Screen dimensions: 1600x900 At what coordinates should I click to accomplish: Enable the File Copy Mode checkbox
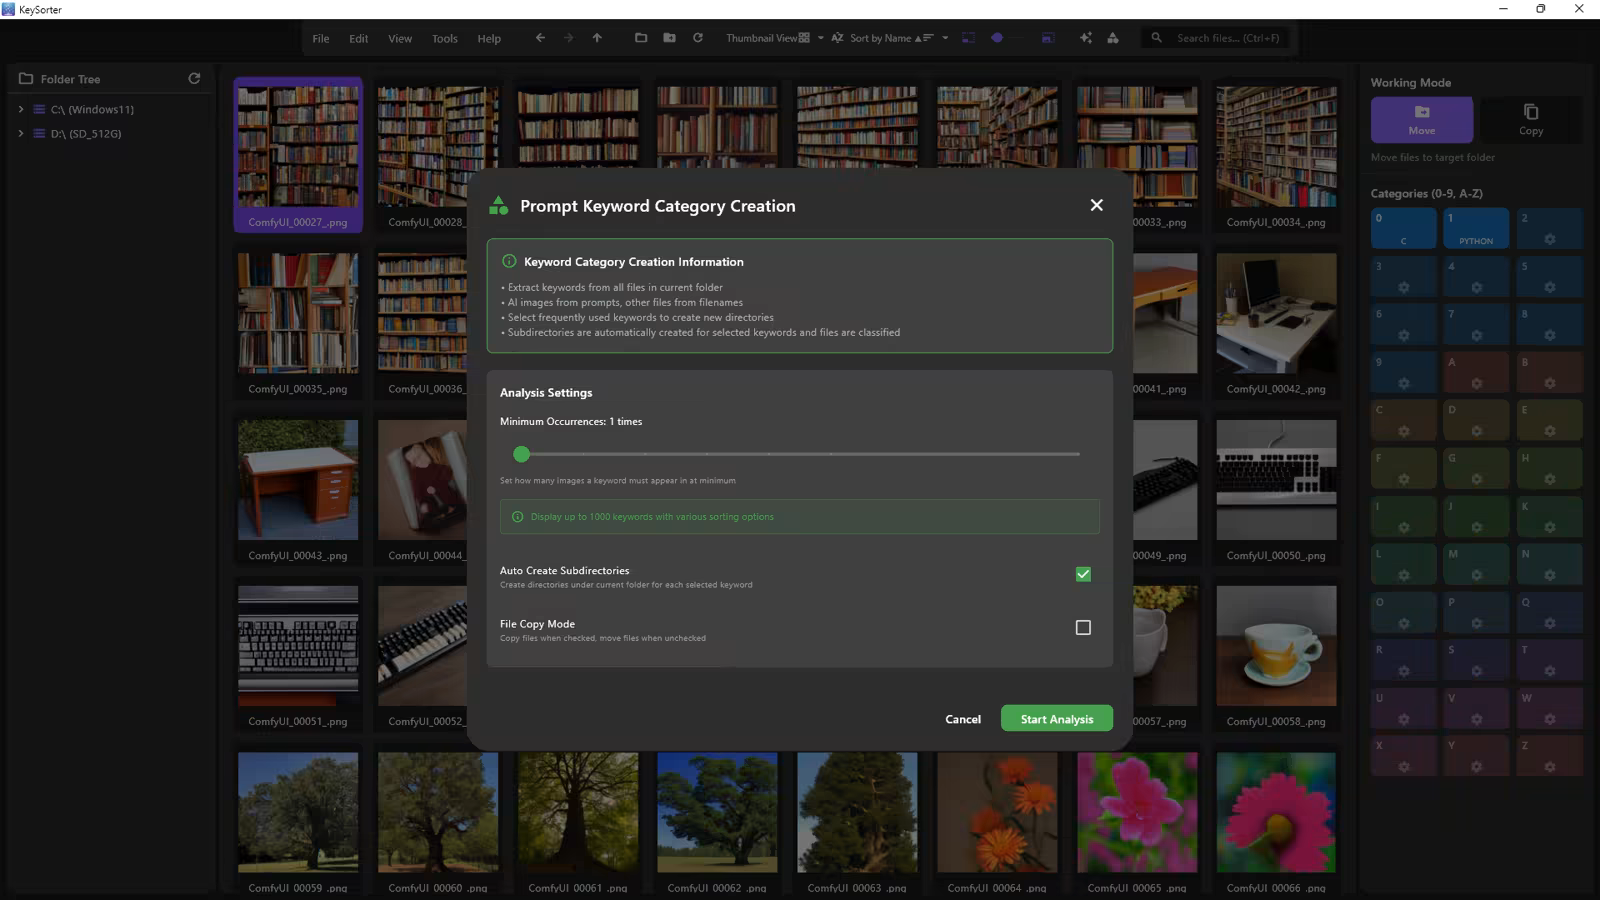click(1082, 628)
